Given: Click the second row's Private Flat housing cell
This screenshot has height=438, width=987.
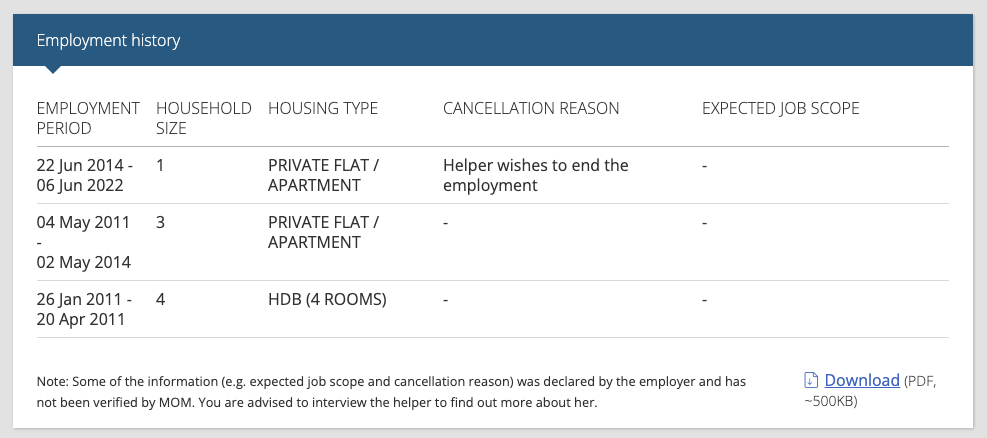Looking at the screenshot, I should pyautogui.click(x=324, y=232).
